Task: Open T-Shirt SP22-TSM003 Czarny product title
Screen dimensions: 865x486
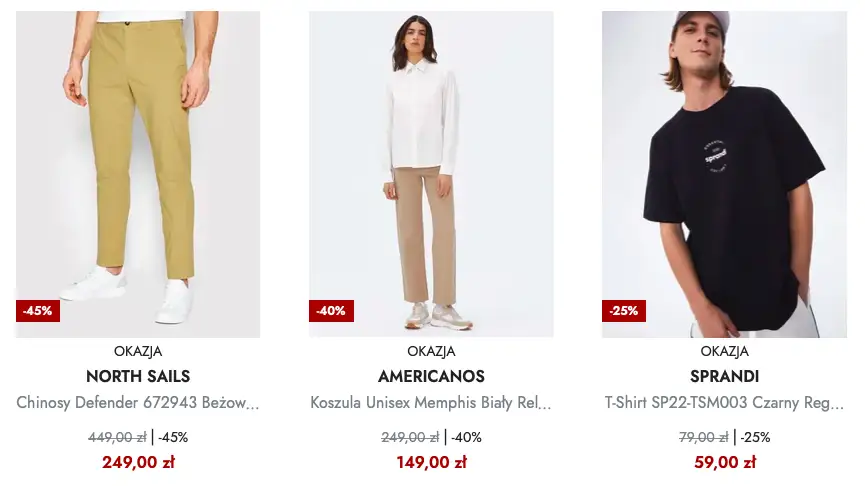Action: pyautogui.click(x=724, y=403)
